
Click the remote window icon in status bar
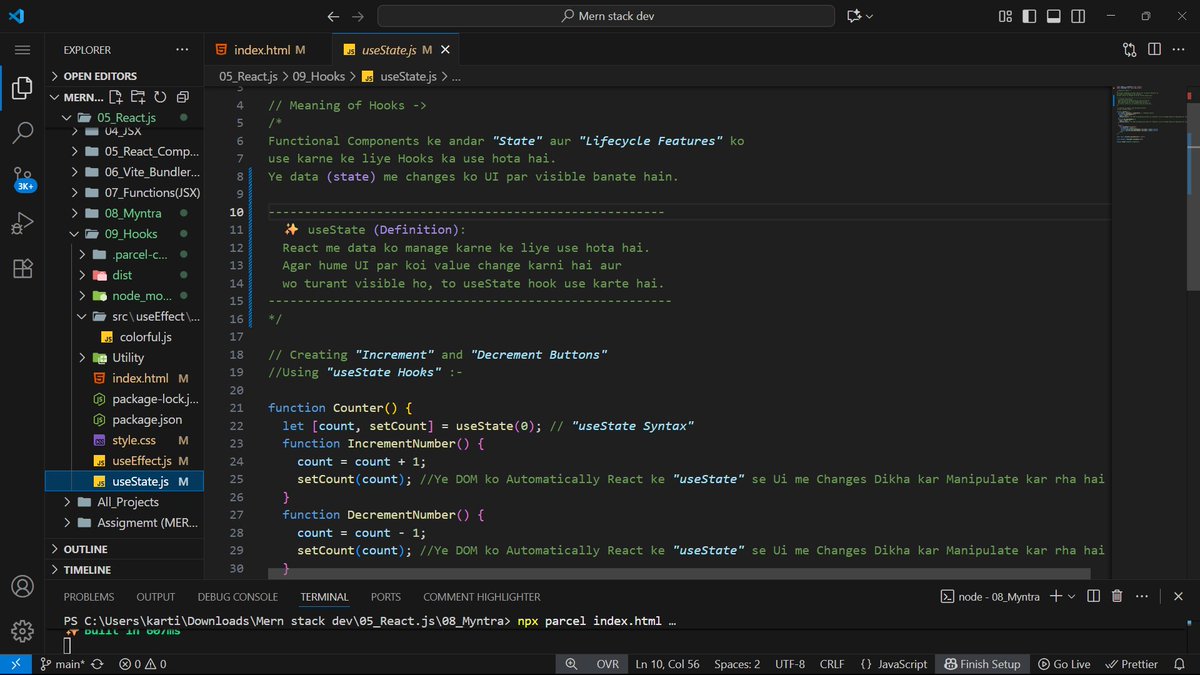(15, 664)
